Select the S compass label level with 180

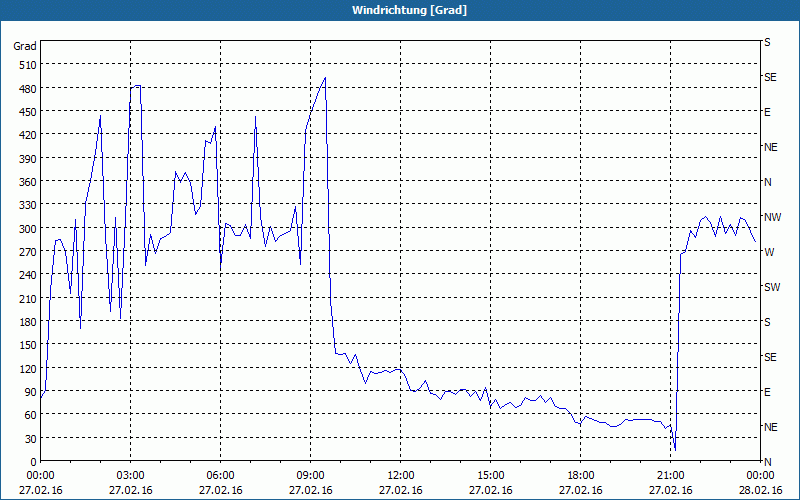pyautogui.click(x=767, y=322)
